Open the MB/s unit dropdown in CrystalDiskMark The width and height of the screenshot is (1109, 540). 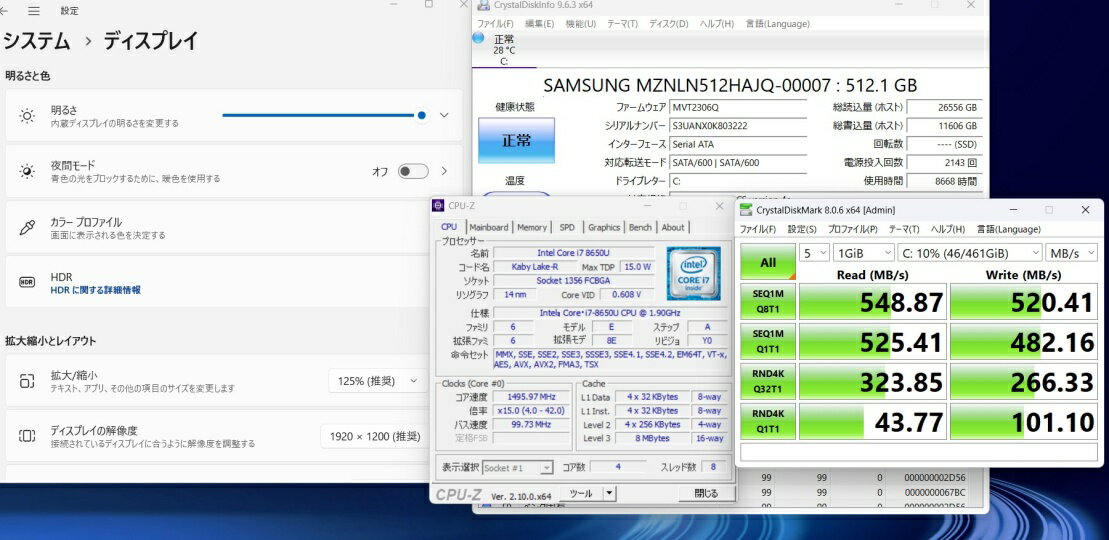(1071, 253)
